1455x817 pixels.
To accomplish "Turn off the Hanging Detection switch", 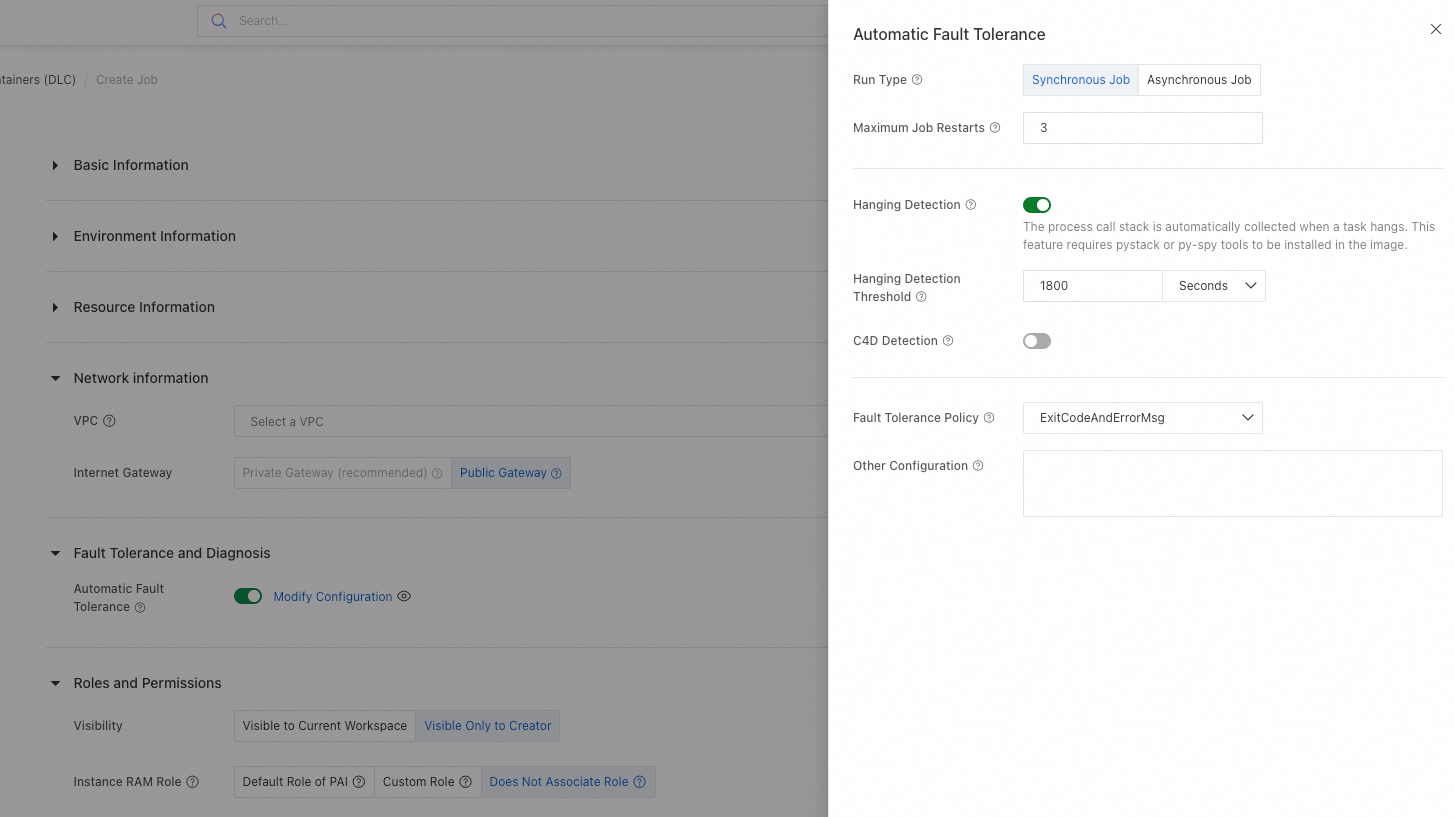I will tap(1037, 205).
